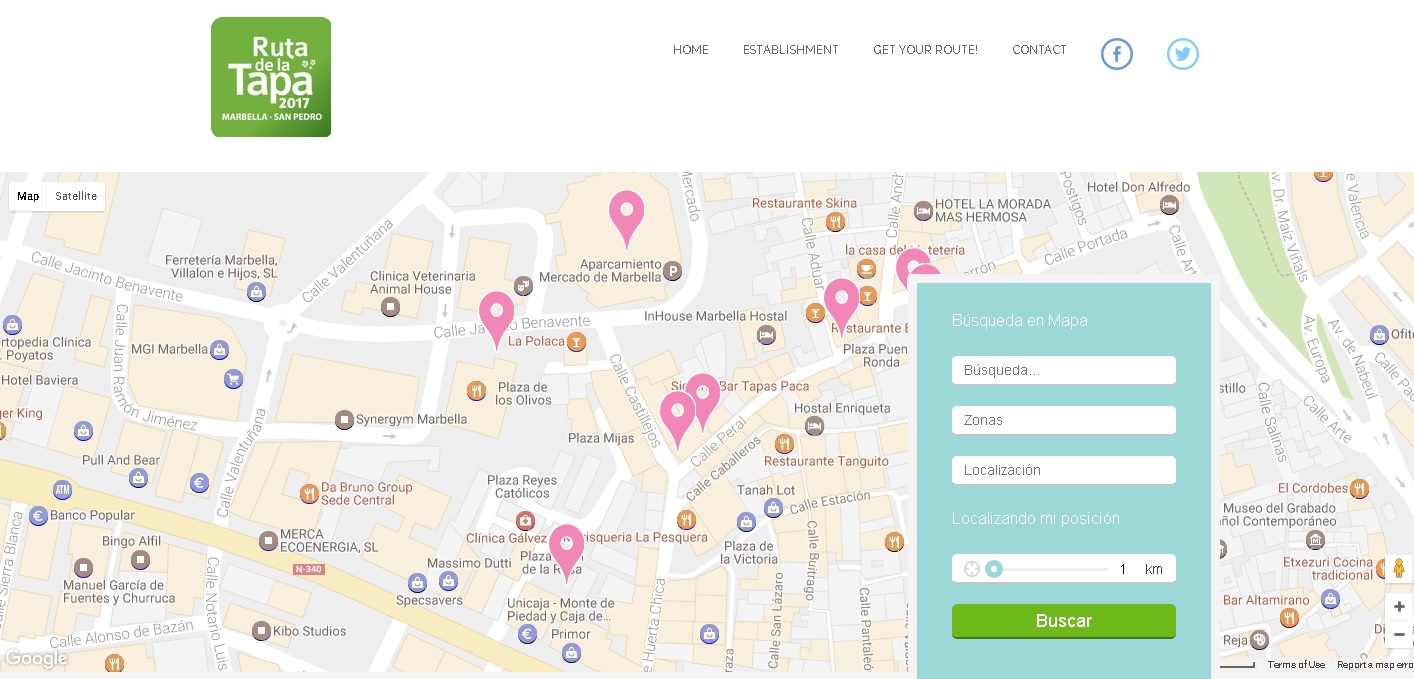
Task: Switch map to Satellite view
Action: [76, 196]
